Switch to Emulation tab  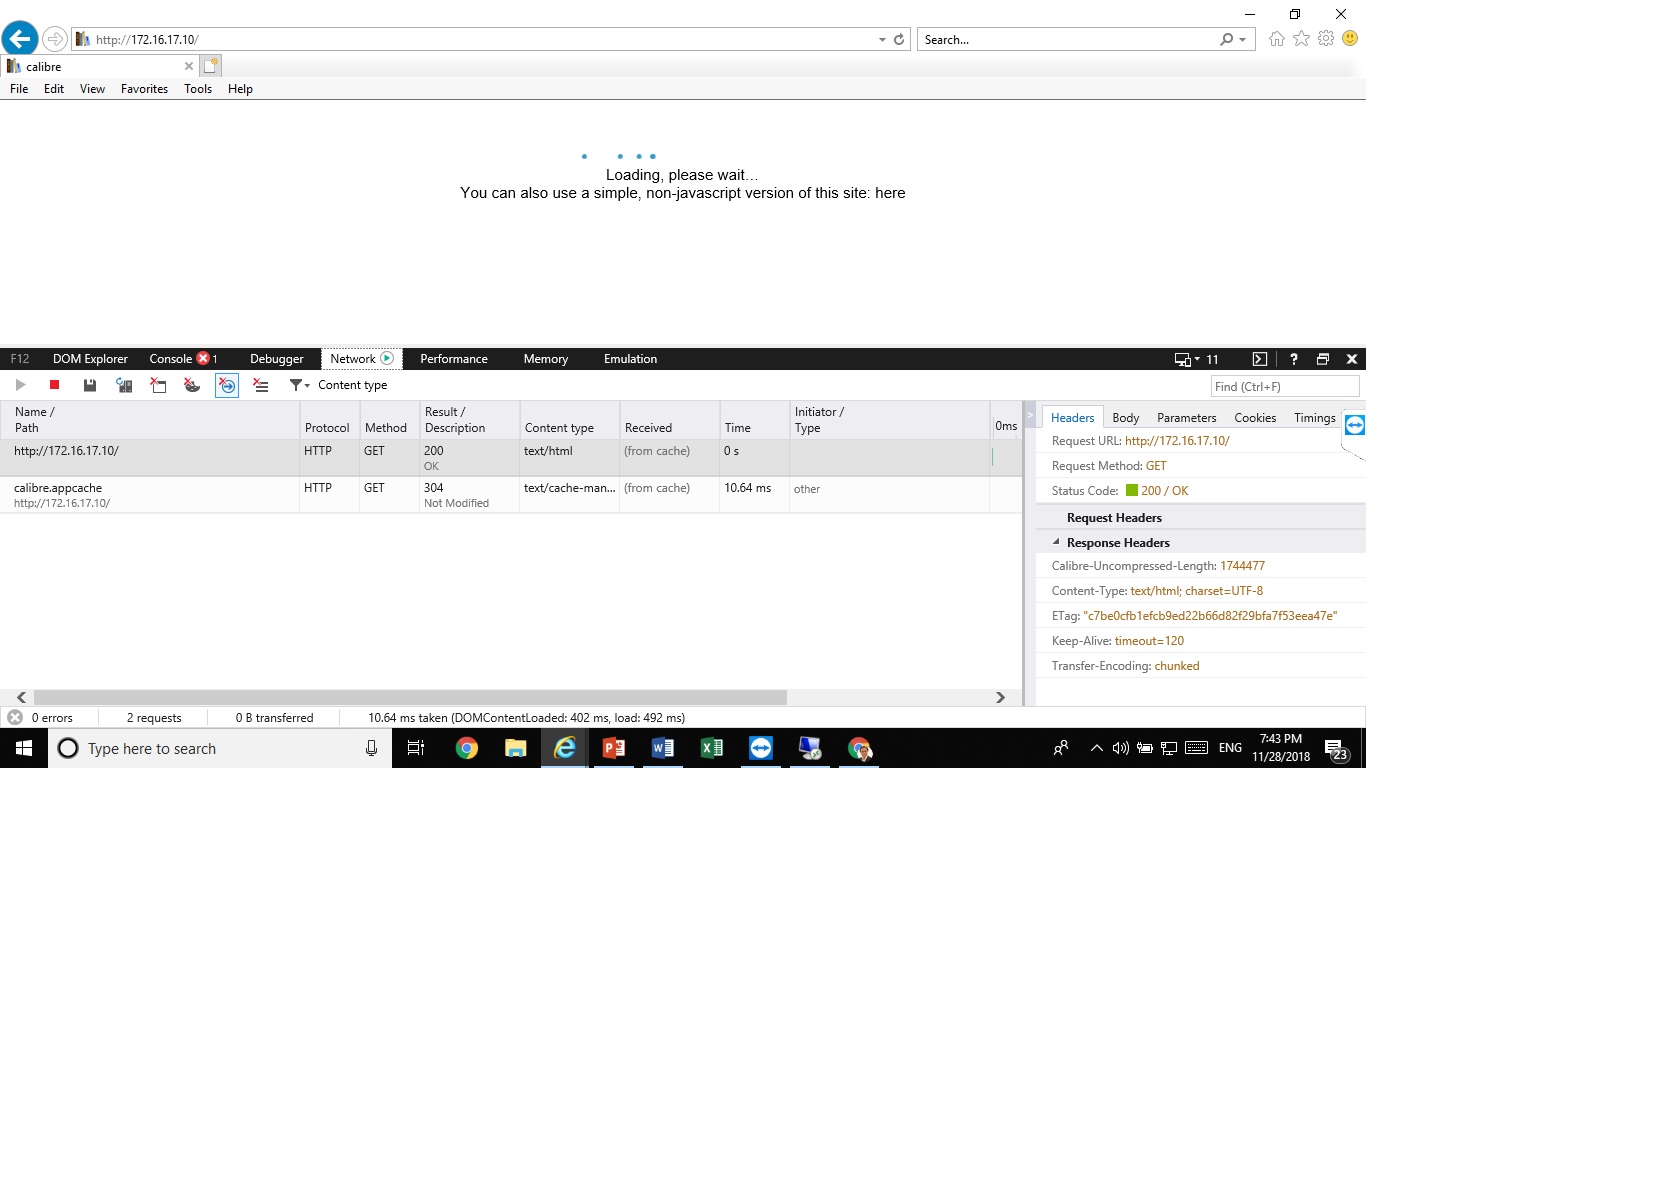click(631, 359)
